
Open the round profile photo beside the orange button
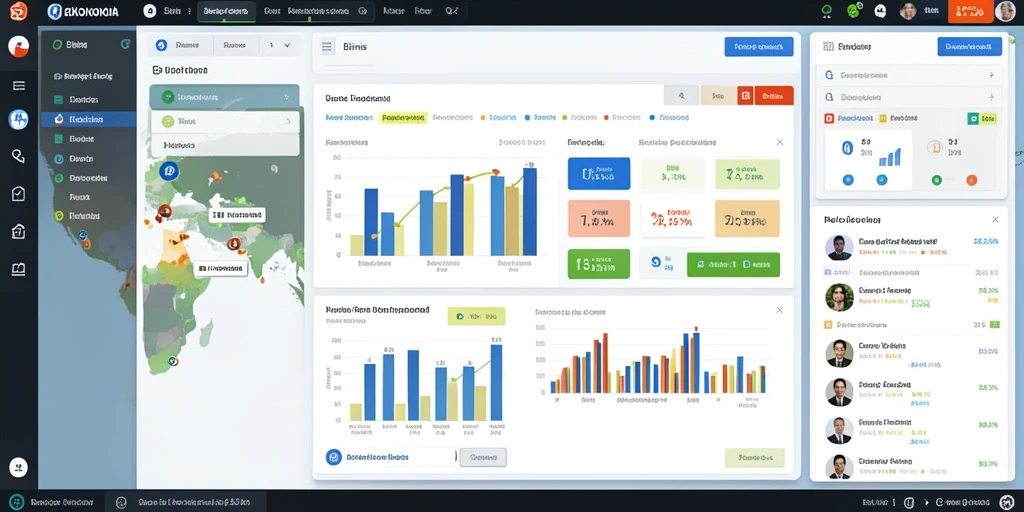pyautogui.click(x=1005, y=11)
